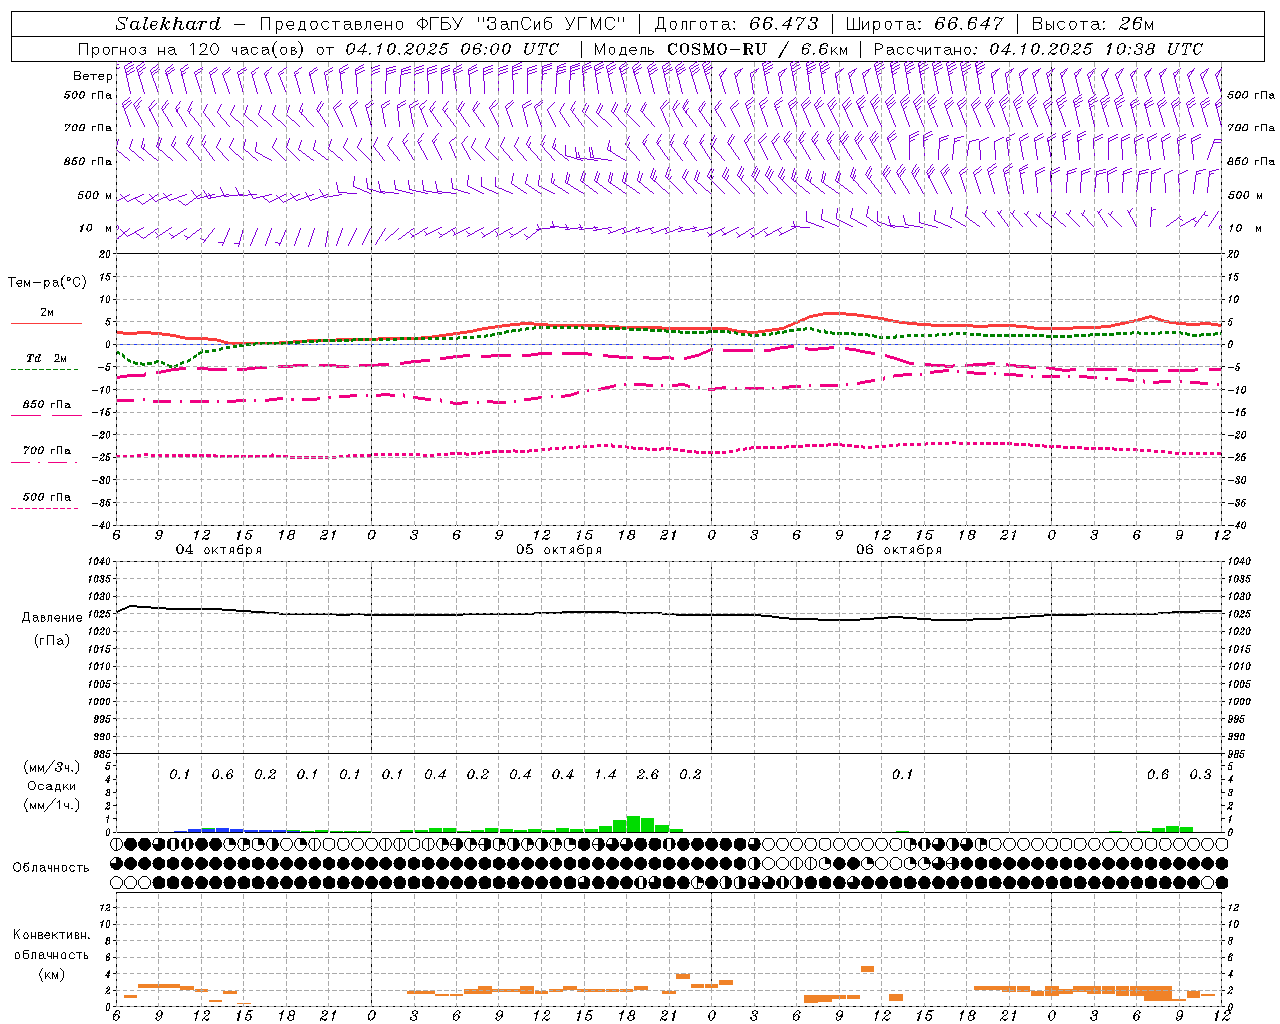Click the '1025' pressure tick on left axis

pos(101,614)
